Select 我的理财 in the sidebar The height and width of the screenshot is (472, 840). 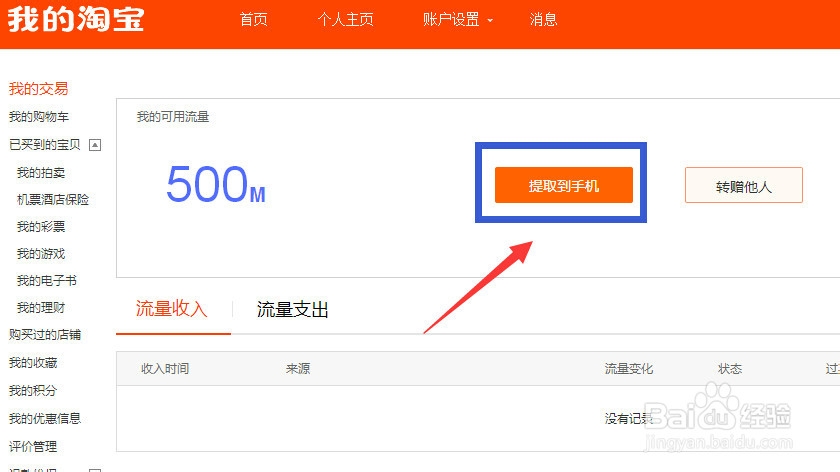tap(41, 308)
